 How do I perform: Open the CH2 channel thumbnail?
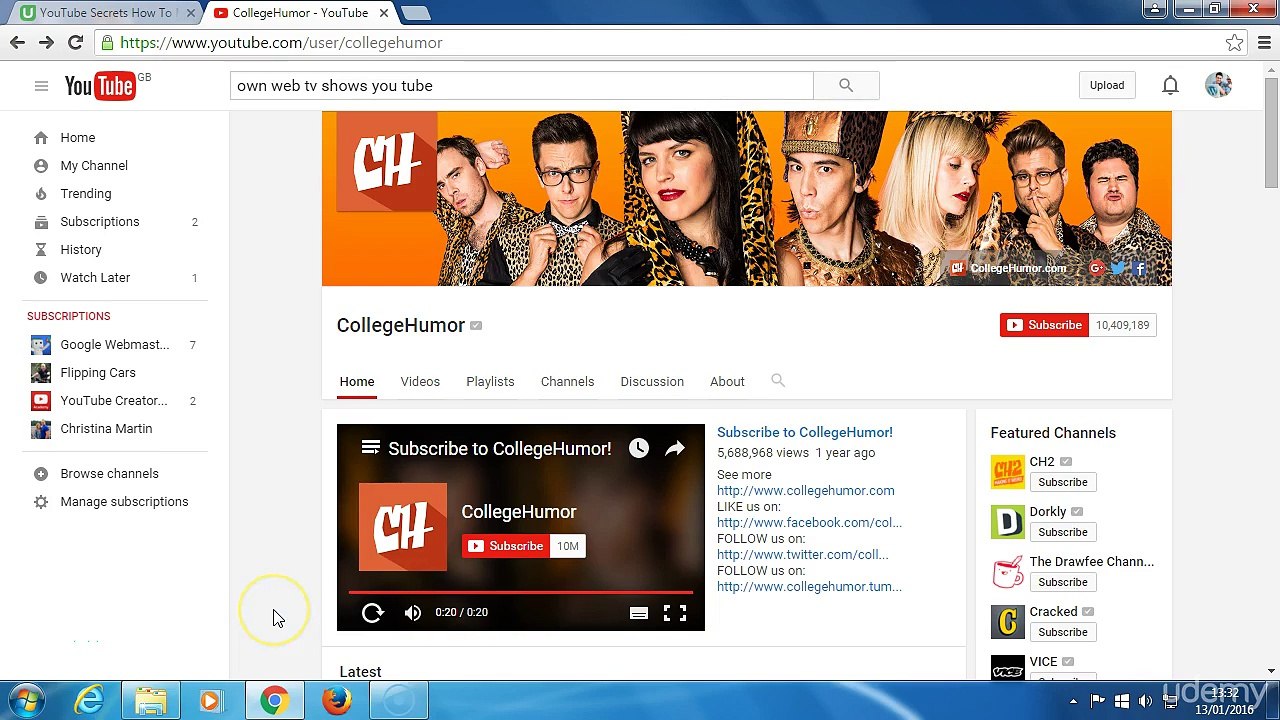point(1008,472)
